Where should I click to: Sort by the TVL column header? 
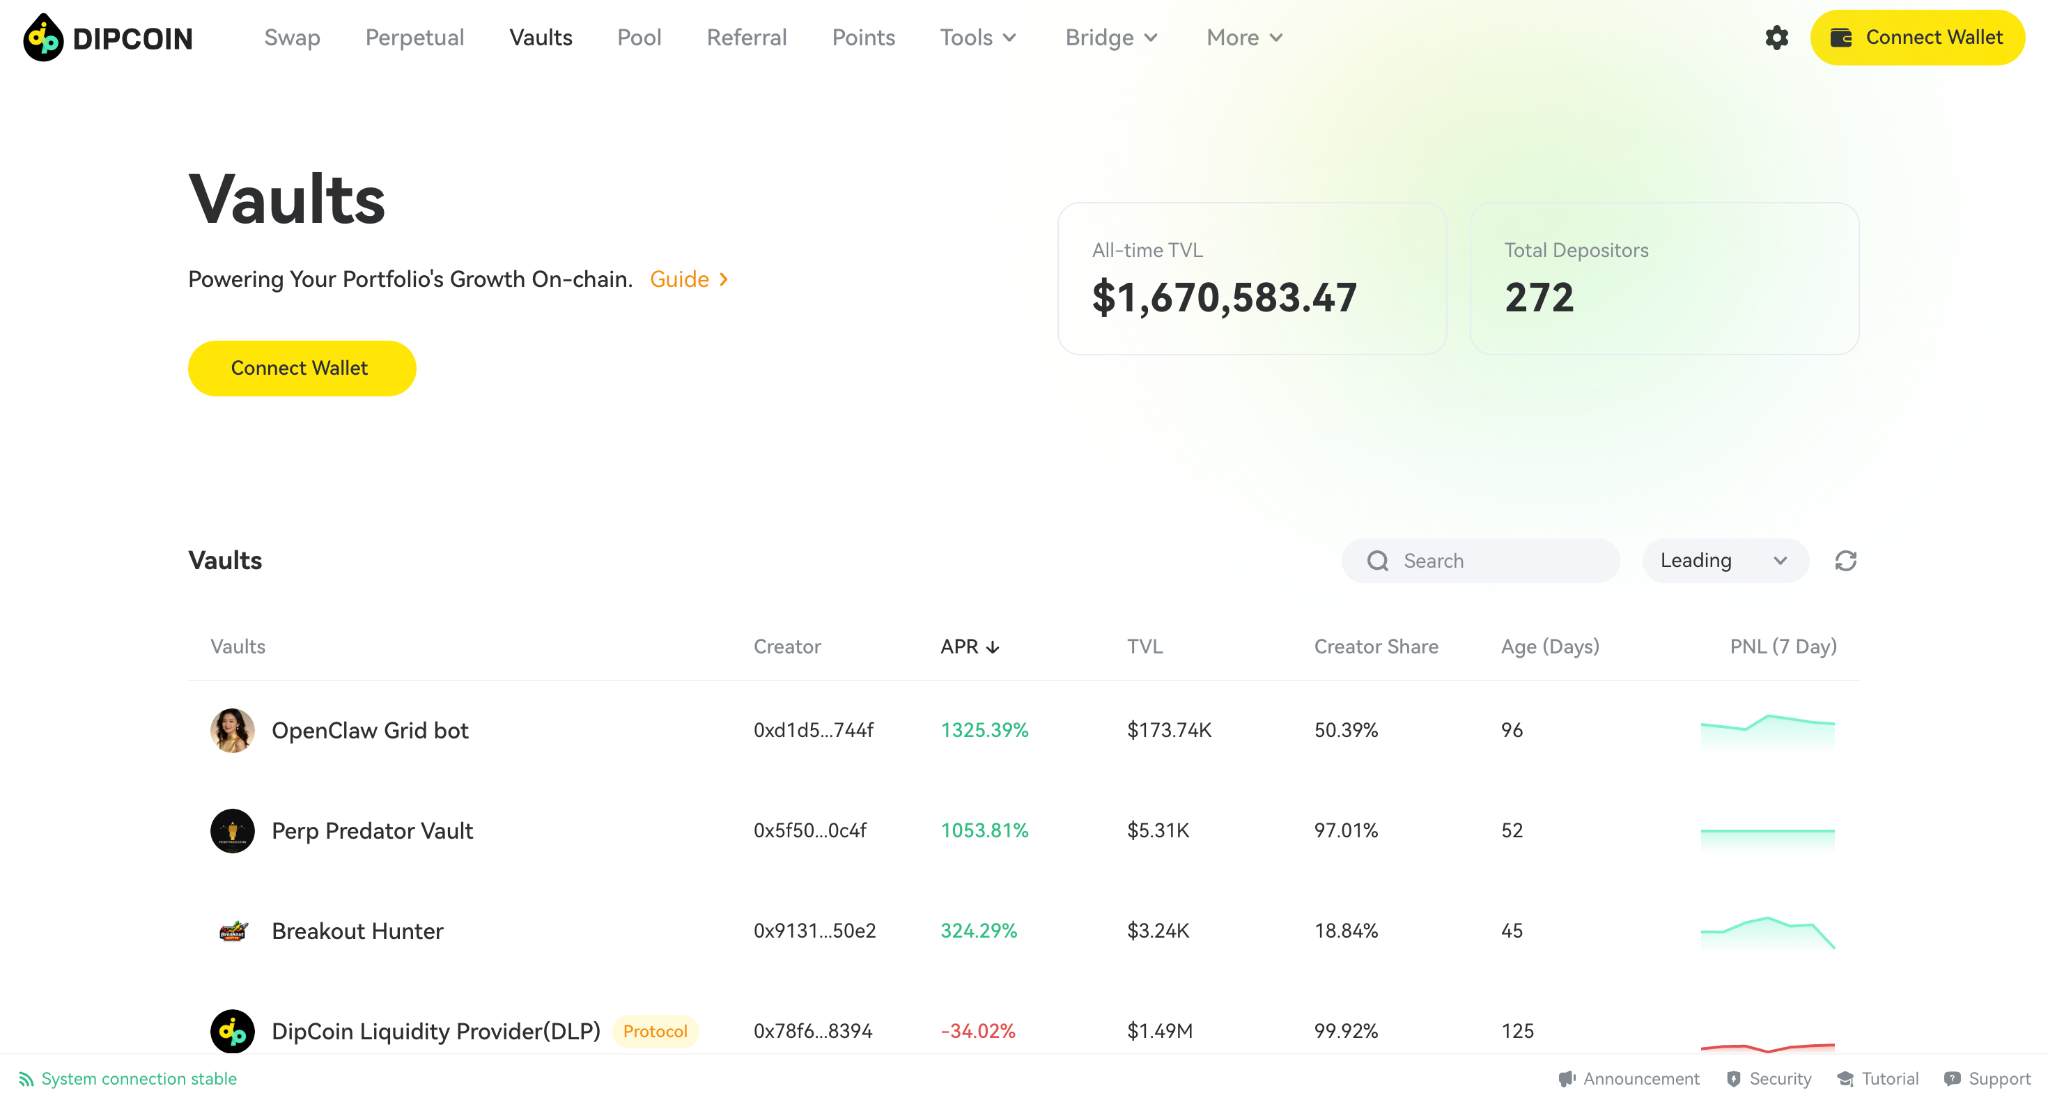click(x=1145, y=647)
